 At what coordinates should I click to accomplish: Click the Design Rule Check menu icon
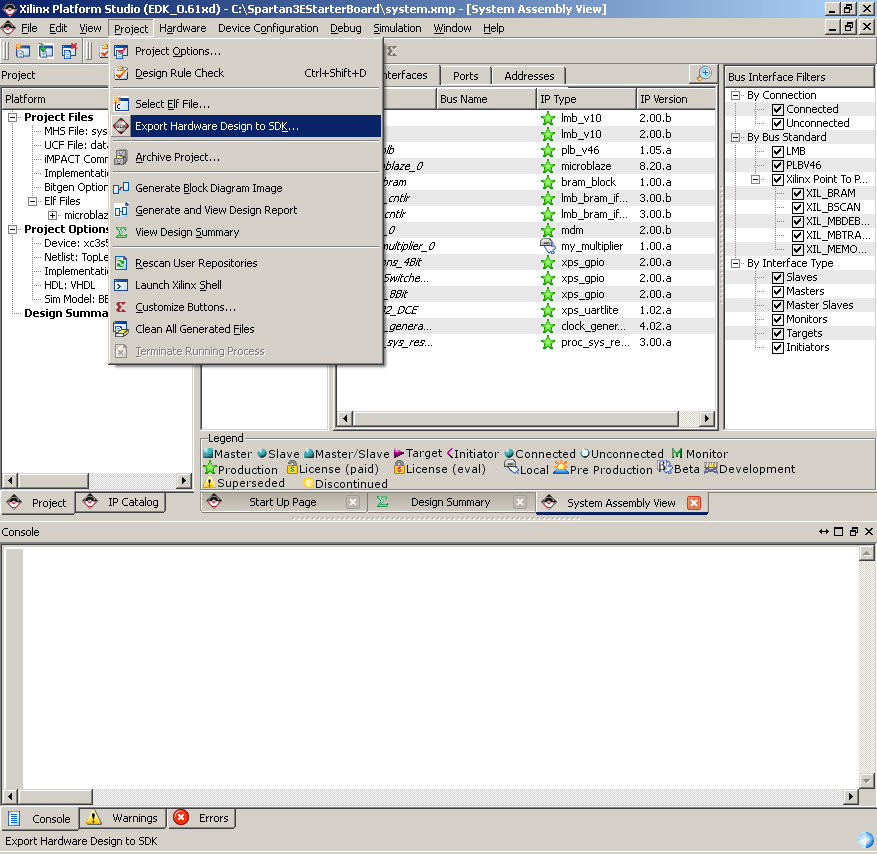tap(121, 73)
